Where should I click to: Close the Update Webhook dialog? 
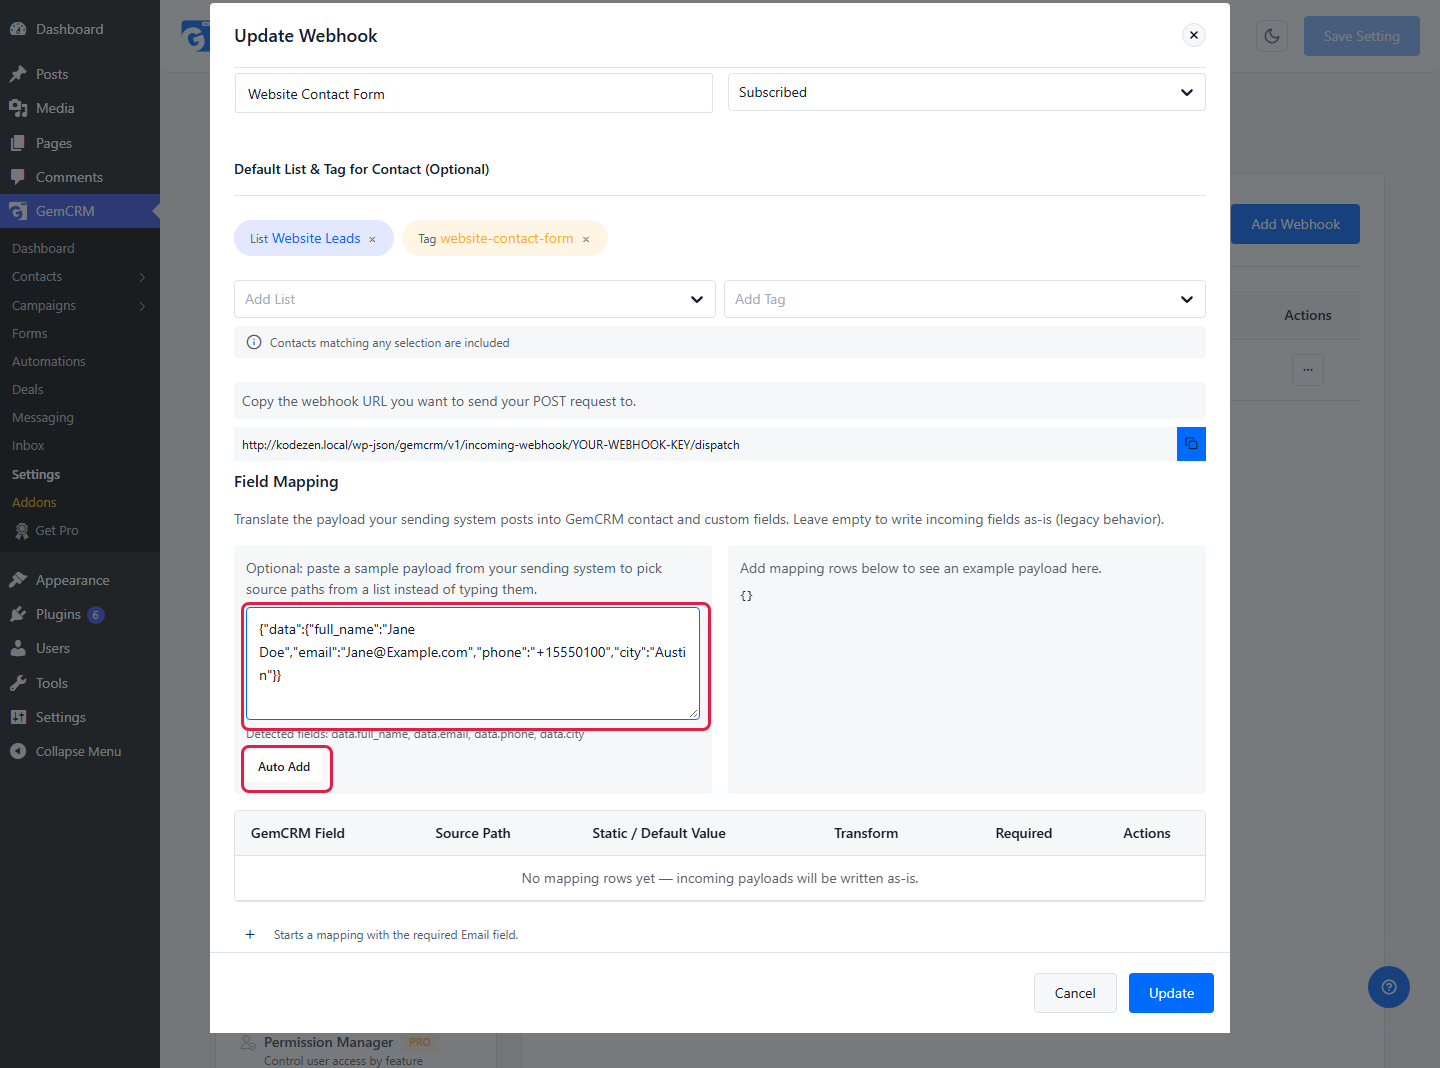1194,35
